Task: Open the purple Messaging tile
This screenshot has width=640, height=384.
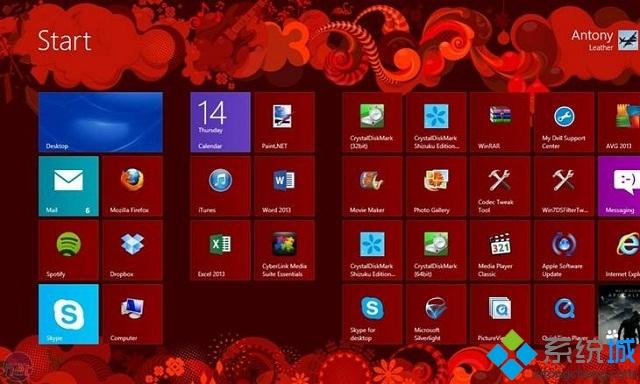Action: click(x=619, y=186)
